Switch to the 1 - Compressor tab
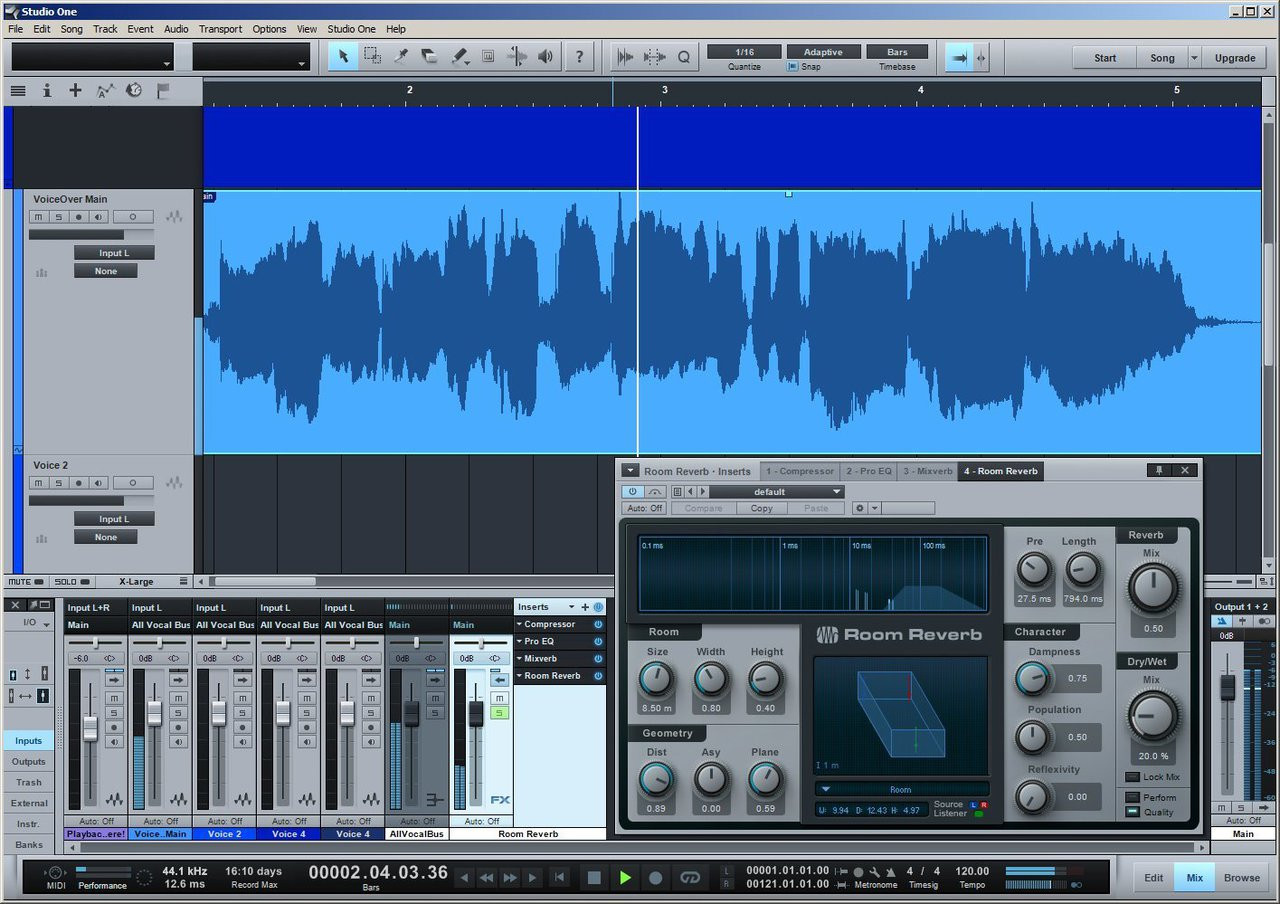The image size is (1280, 904). (x=799, y=471)
